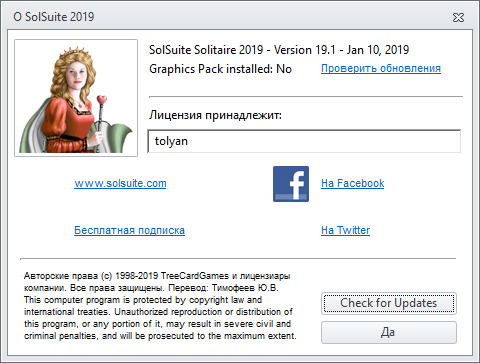Open the 'На Facebook' link

352,183
